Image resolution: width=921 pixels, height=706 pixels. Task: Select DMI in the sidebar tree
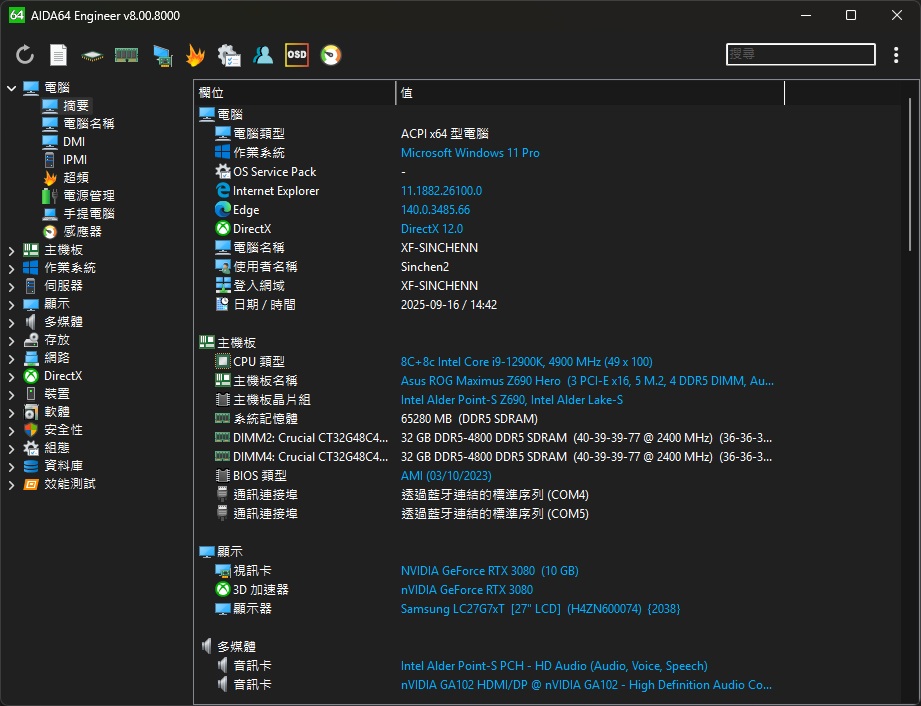(x=74, y=142)
